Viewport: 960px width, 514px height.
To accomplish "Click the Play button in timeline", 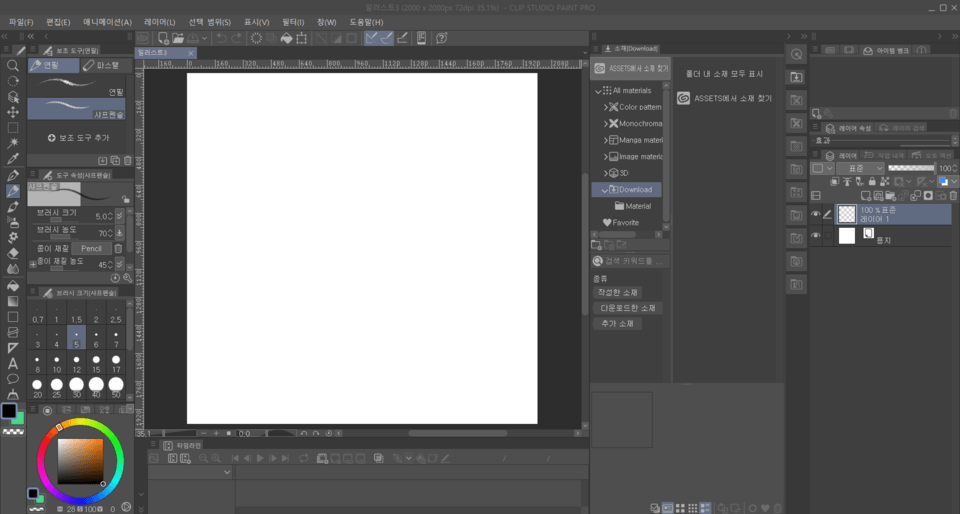I will pyautogui.click(x=260, y=458).
